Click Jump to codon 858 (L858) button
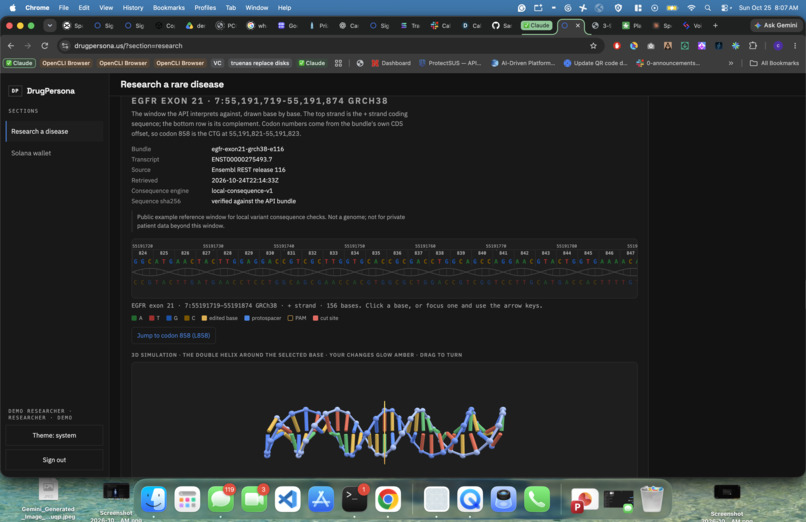This screenshot has height=522, width=806. point(173,335)
